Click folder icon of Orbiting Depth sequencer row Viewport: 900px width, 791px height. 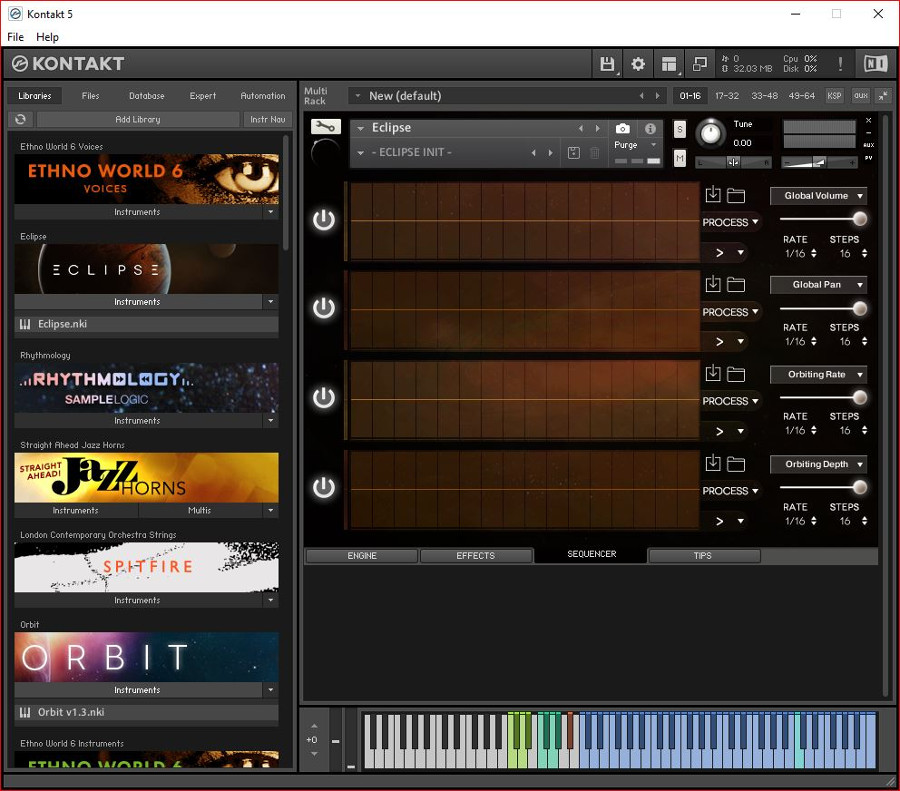[736, 464]
